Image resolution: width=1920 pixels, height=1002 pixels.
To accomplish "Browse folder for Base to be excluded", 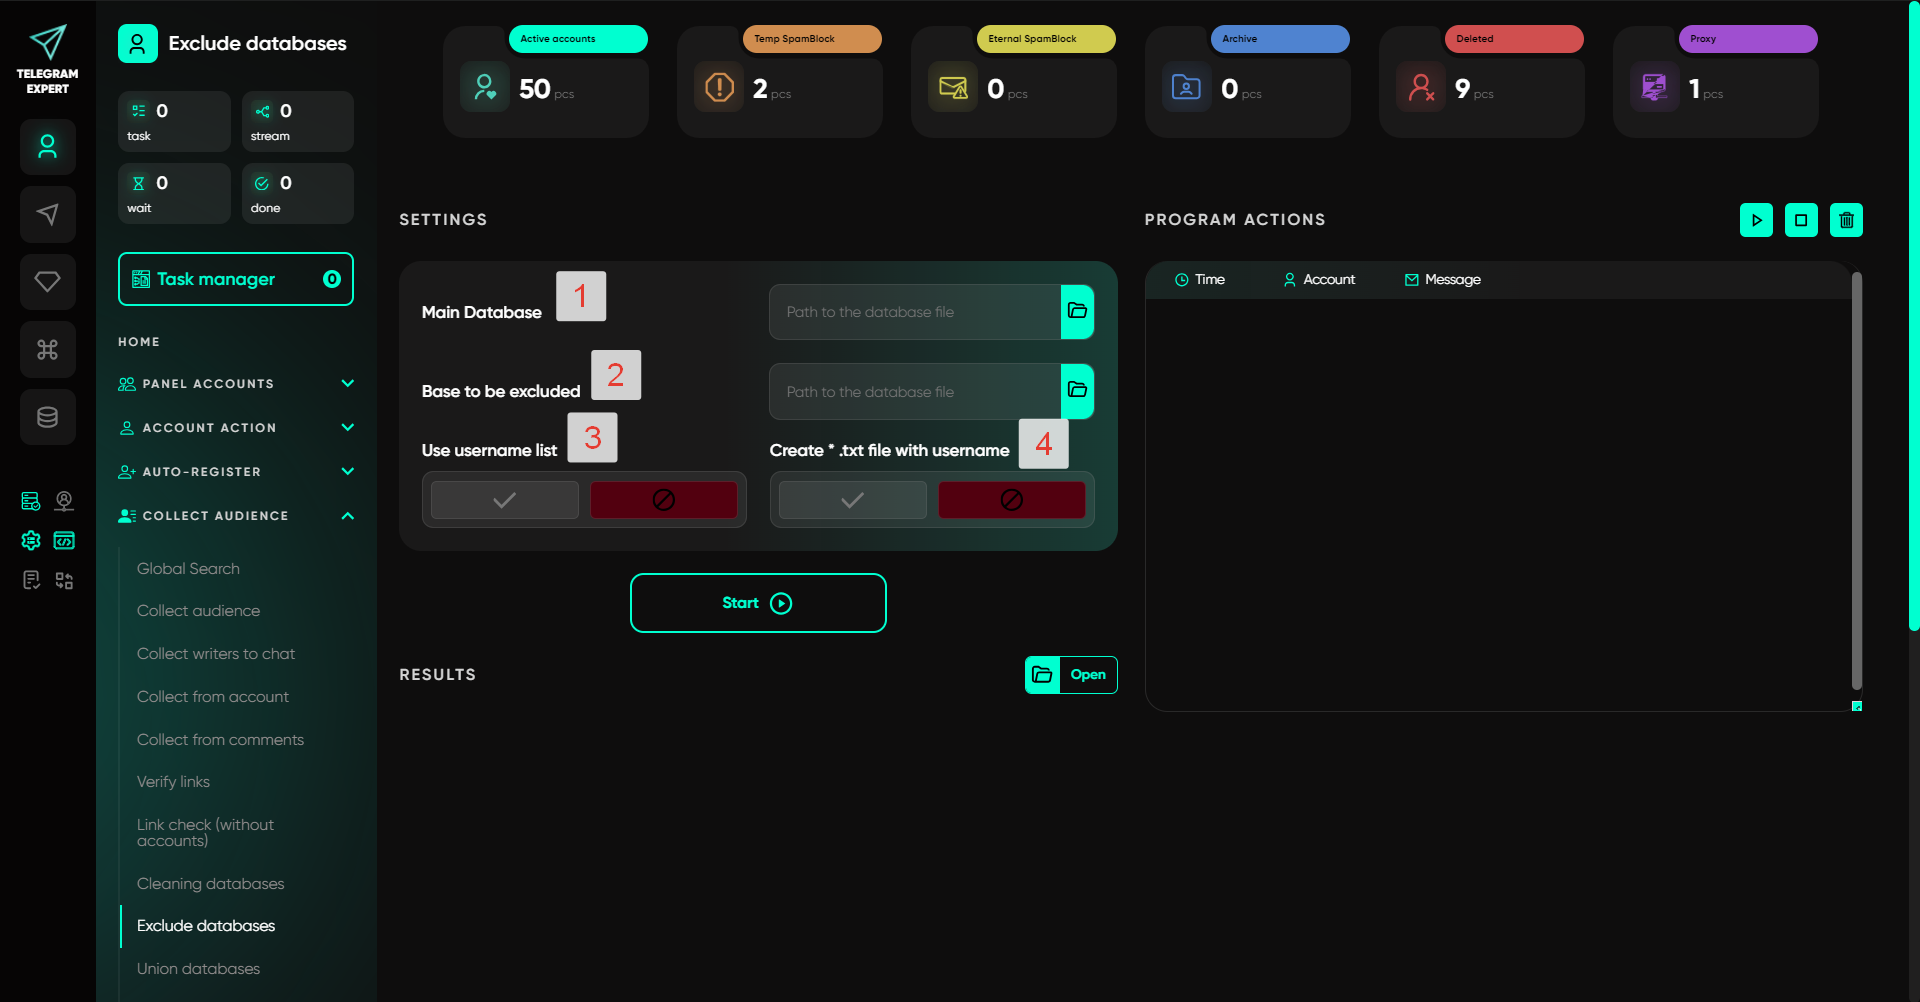I will [1077, 391].
